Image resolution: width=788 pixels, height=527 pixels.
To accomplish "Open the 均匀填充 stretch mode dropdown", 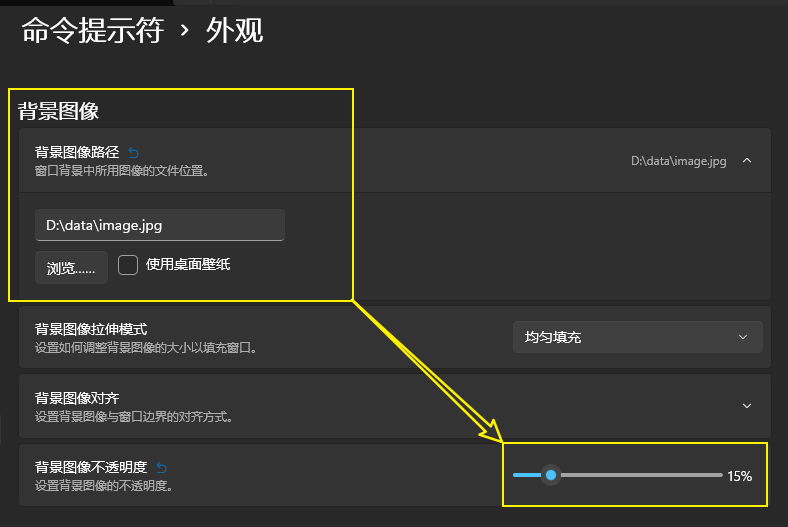I will [637, 337].
